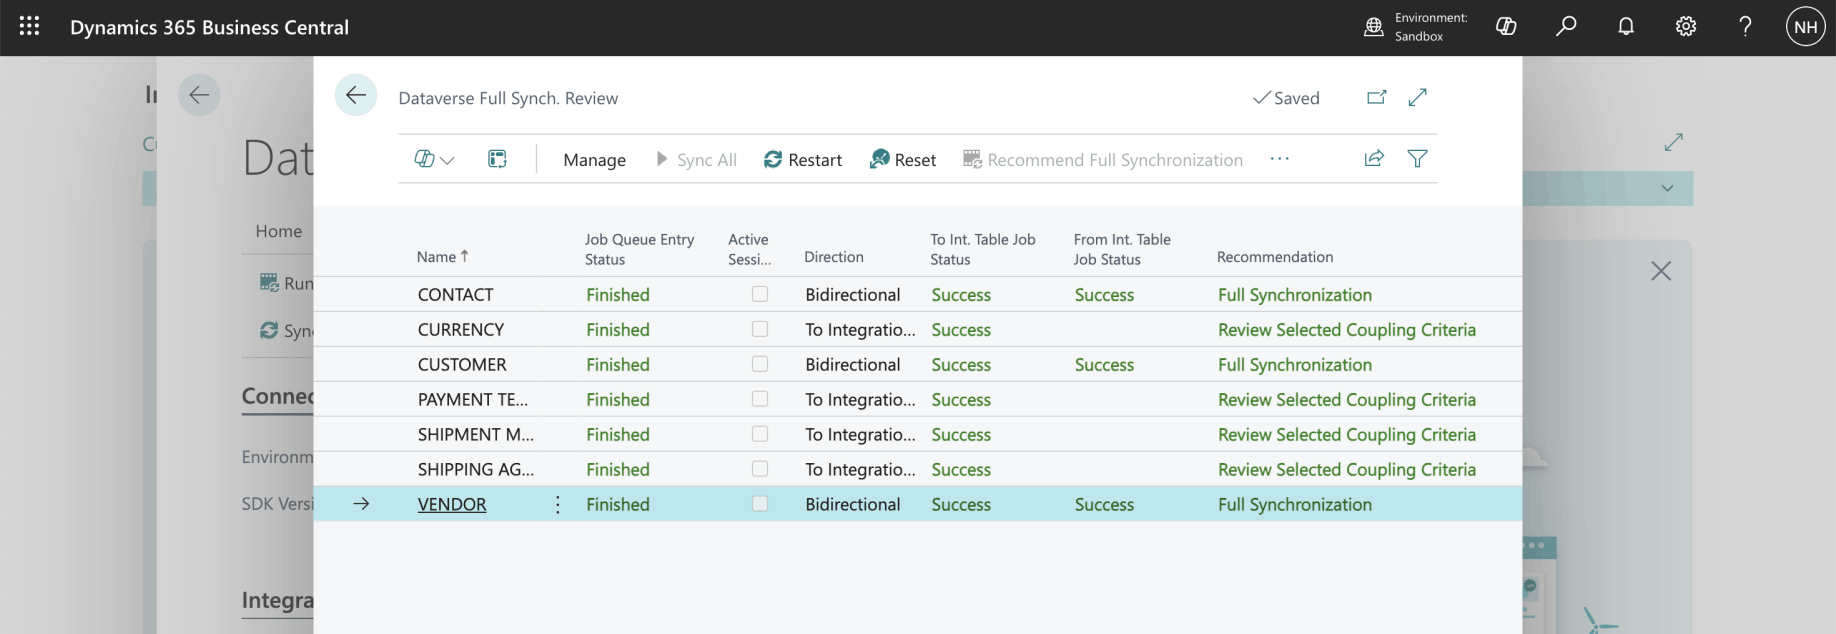This screenshot has width=1836, height=634.
Task: Toggle Active Session checkbox for CUSTOMER
Action: 760,364
